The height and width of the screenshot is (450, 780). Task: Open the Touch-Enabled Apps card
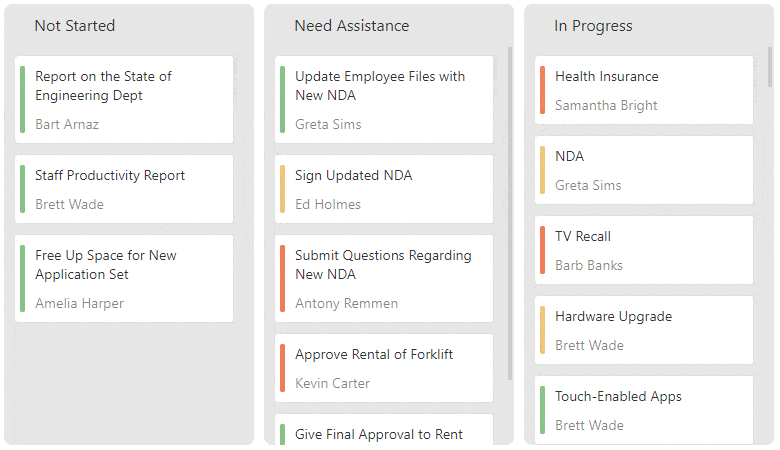click(x=644, y=410)
